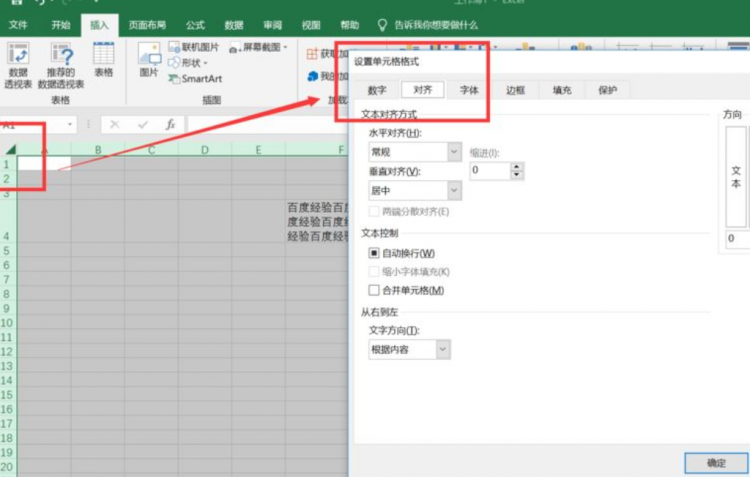The width and height of the screenshot is (750, 477).
Task: Click the Select All corner triangle
Action: point(11,149)
